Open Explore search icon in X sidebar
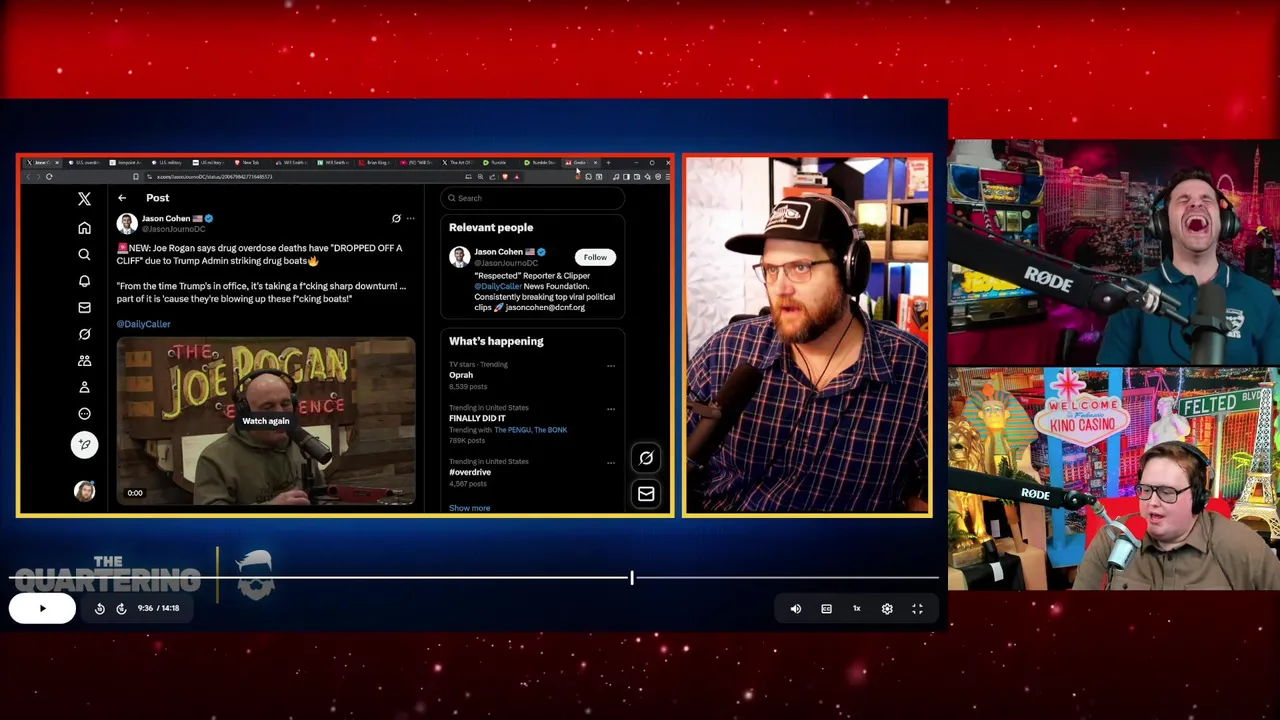The width and height of the screenshot is (1280, 720). 84,254
